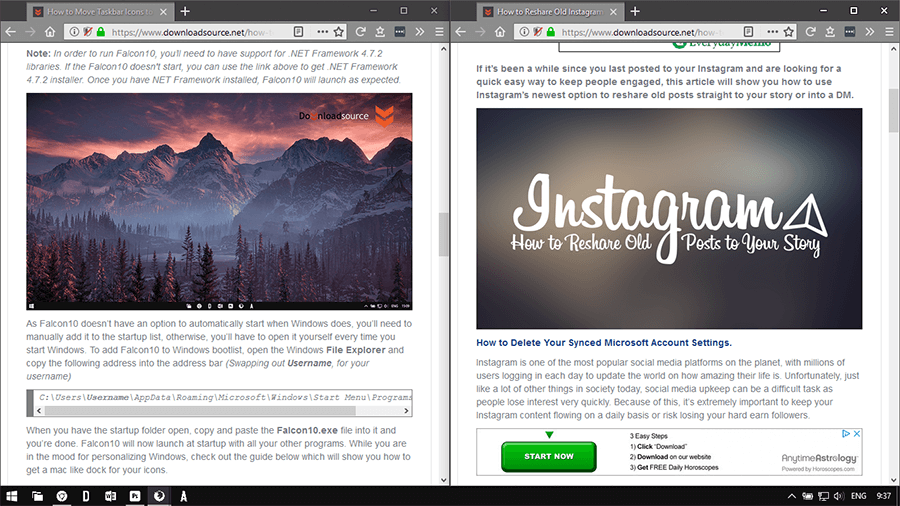Reload the page in right Firefox window

coord(810,32)
